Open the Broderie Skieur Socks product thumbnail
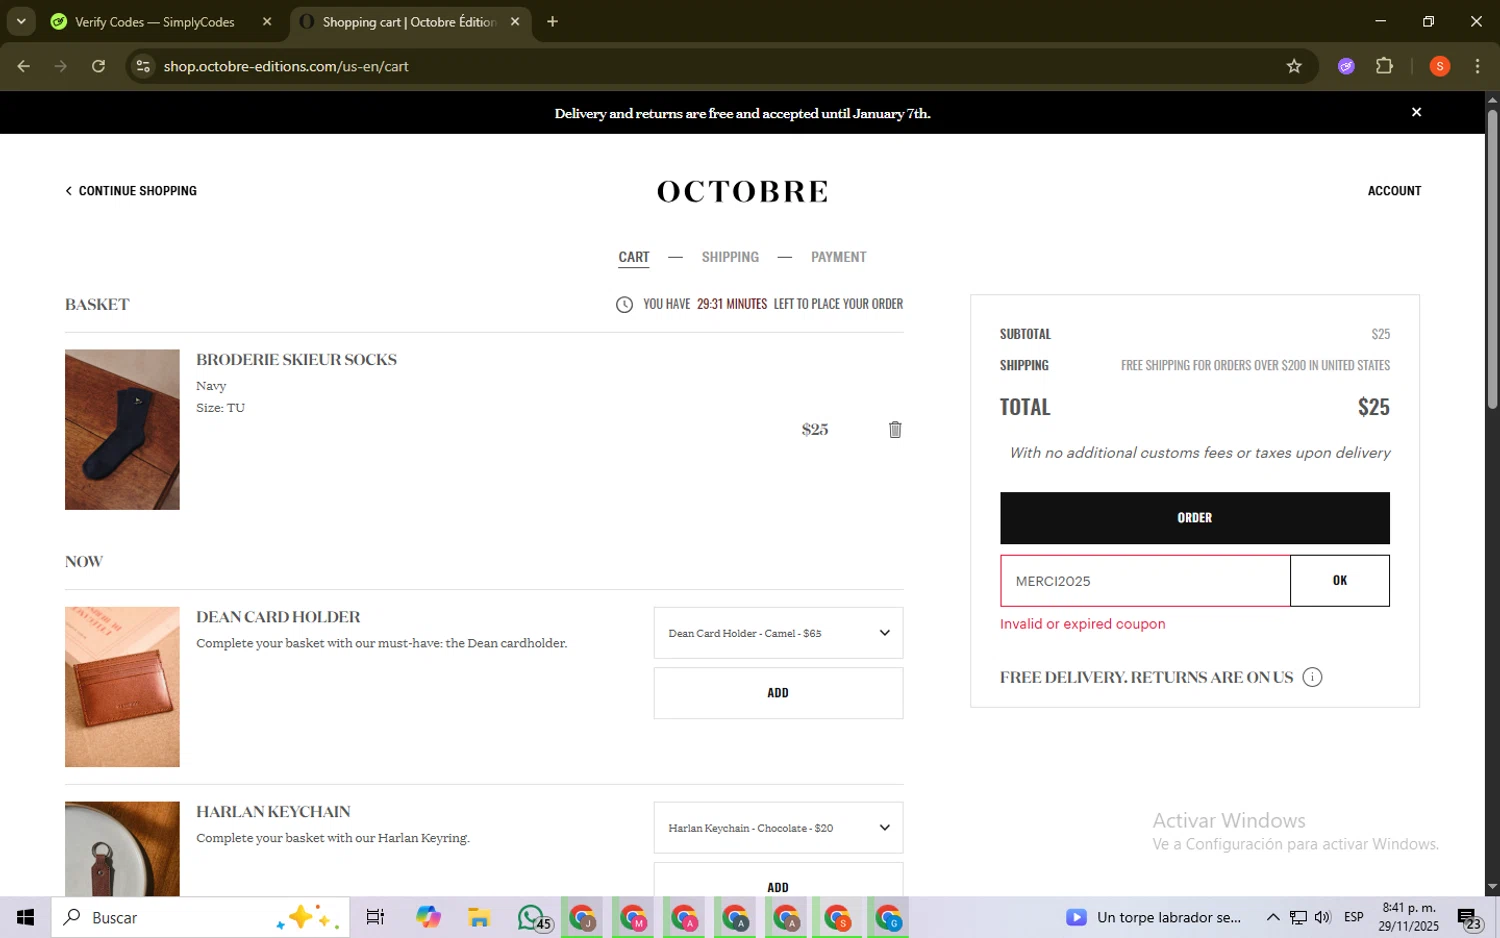 click(x=122, y=429)
